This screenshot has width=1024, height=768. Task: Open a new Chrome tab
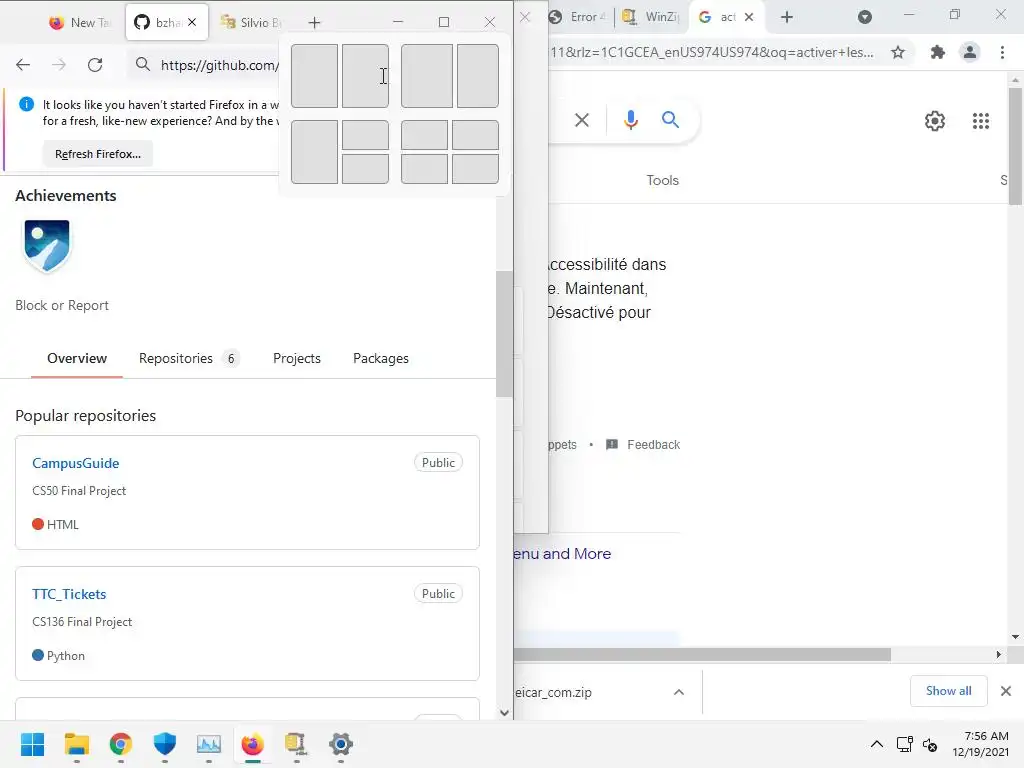pyautogui.click(x=787, y=17)
